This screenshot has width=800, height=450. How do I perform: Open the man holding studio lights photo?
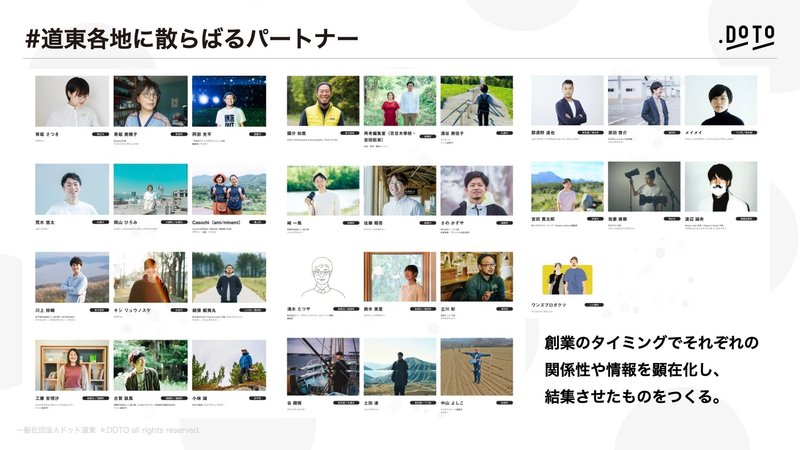(x=644, y=187)
